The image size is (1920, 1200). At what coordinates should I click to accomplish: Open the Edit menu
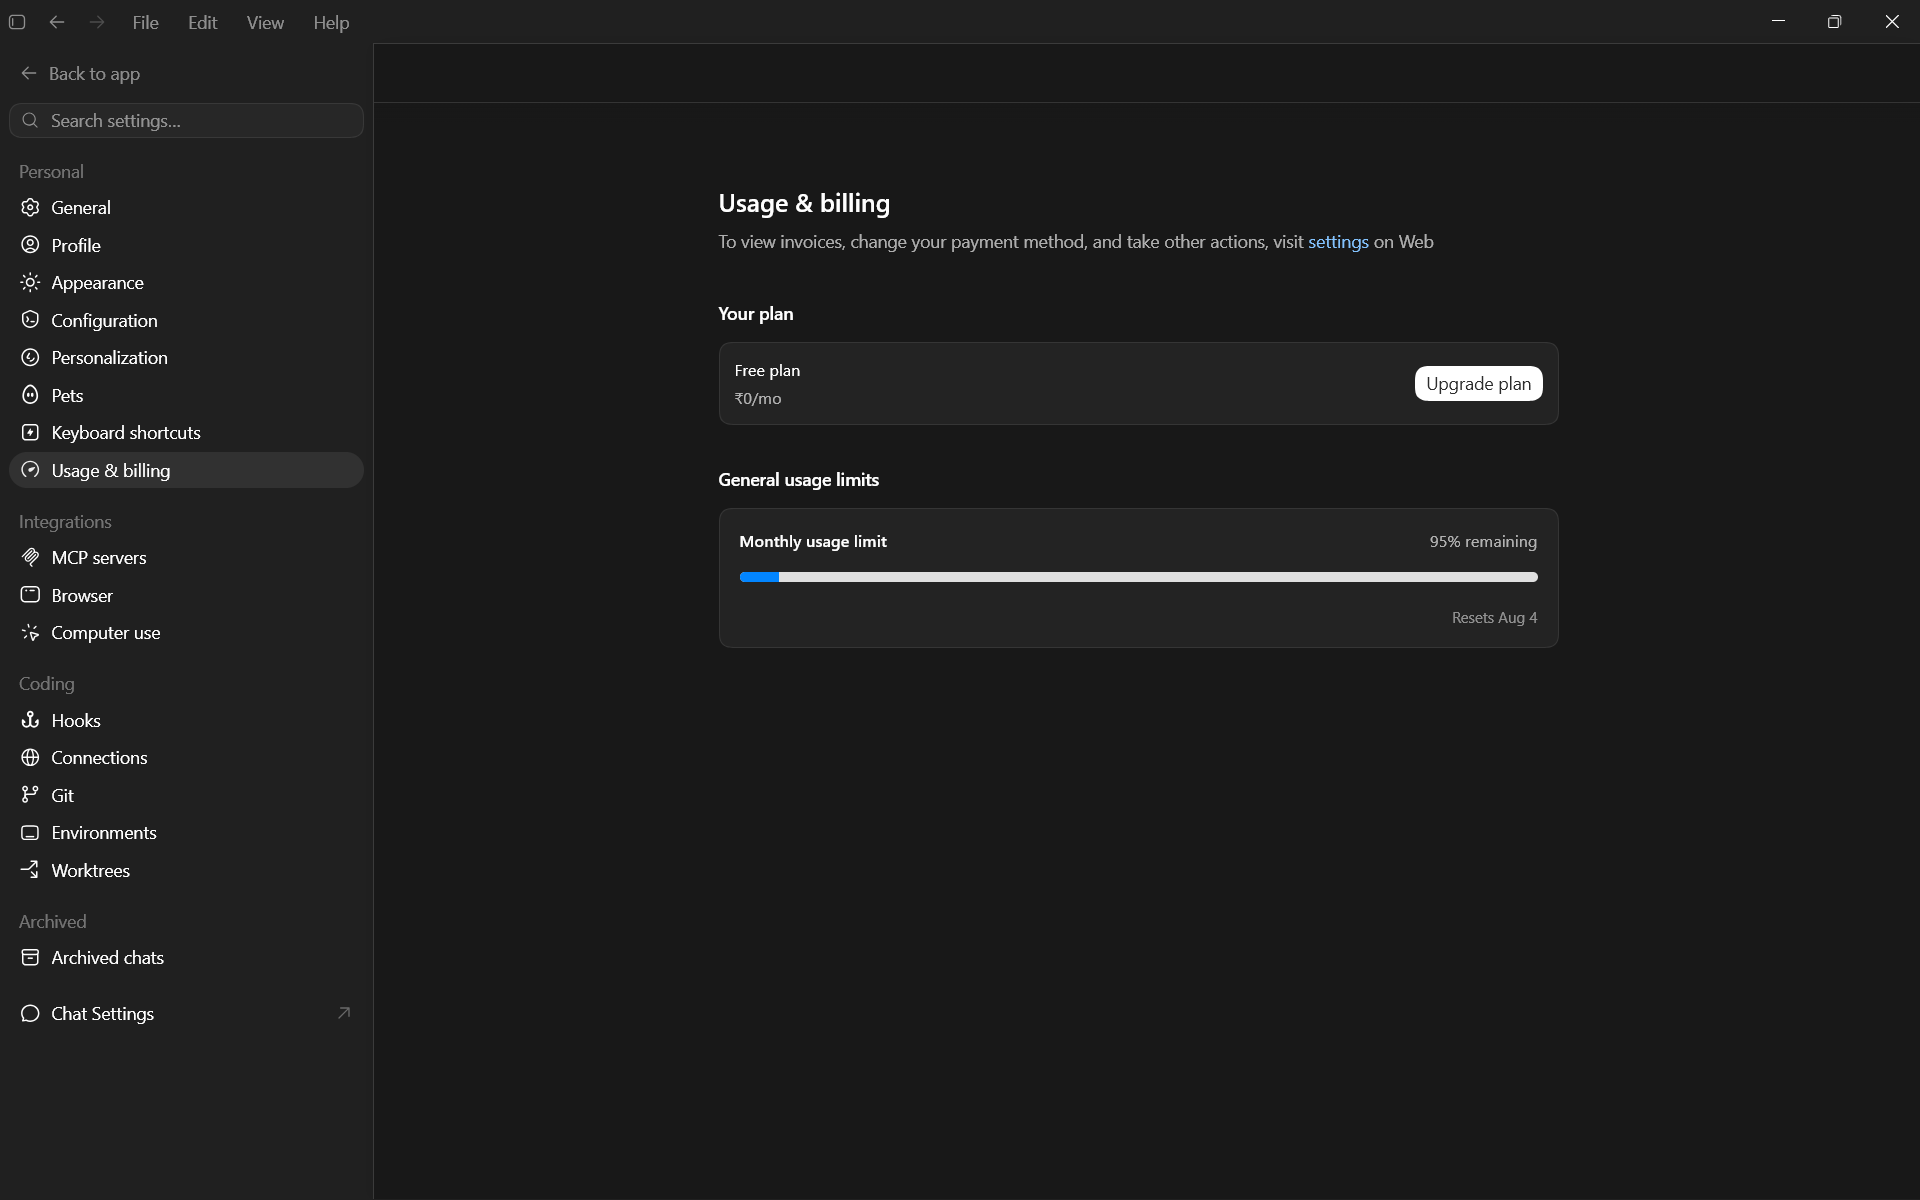[203, 22]
